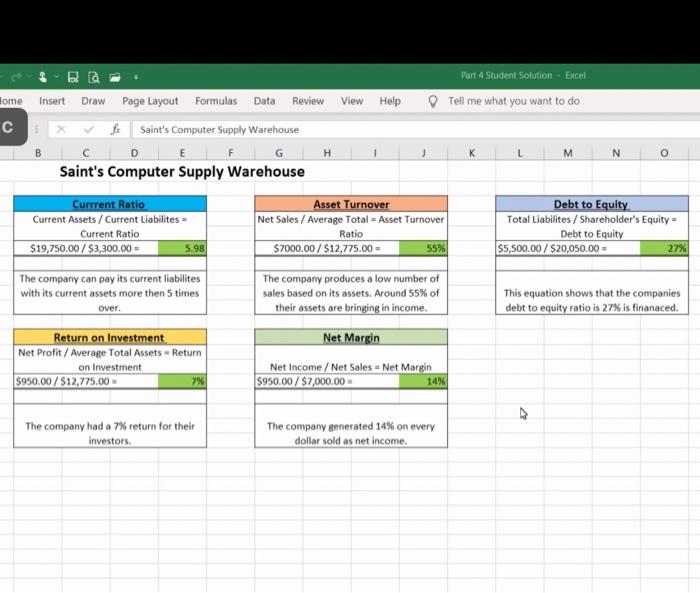
Task: Click the $7000.00 / $12,775.00 = cell
Action: pyautogui.click(x=327, y=248)
